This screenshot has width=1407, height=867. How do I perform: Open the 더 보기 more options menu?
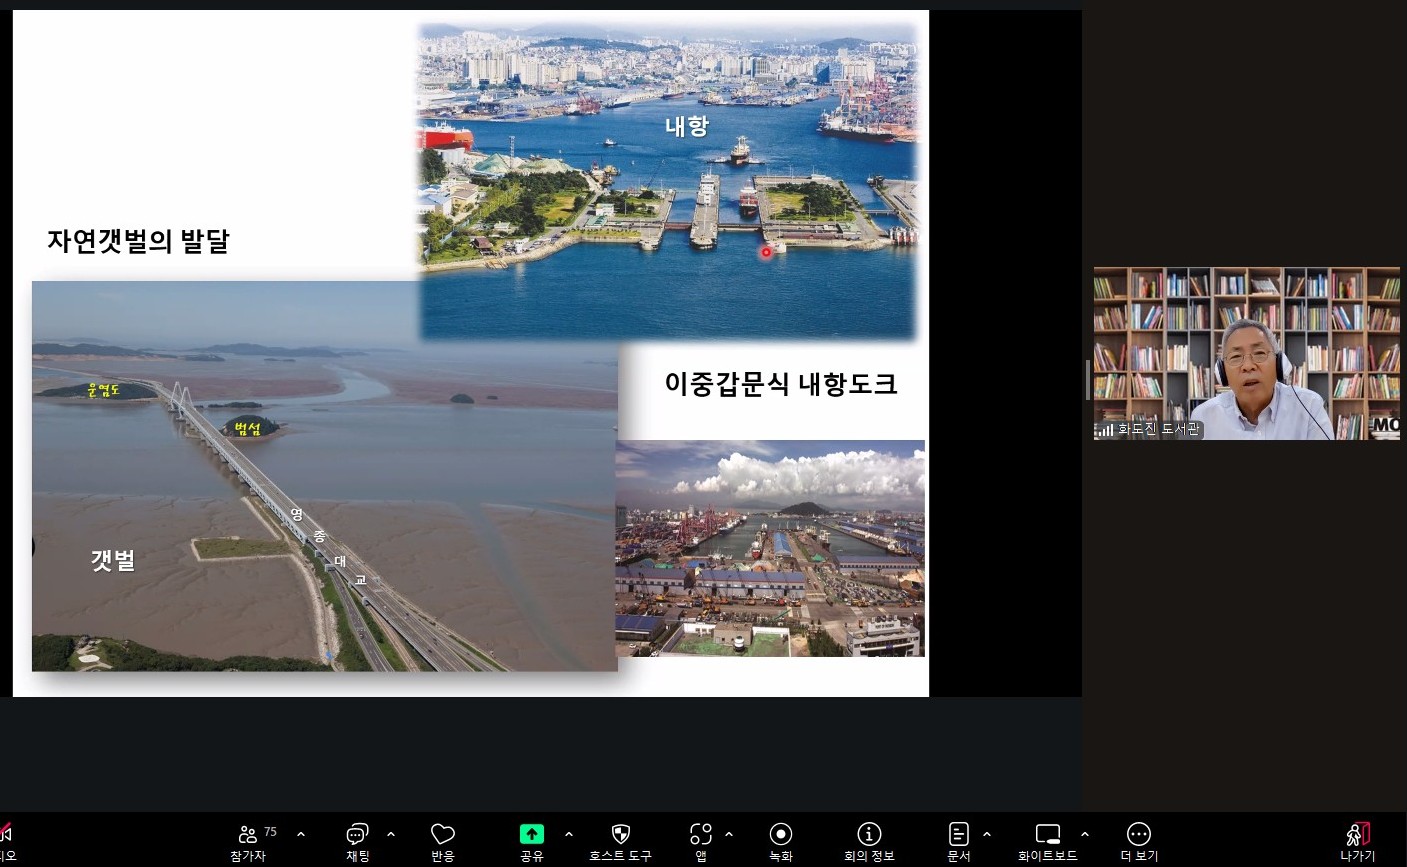1139,842
